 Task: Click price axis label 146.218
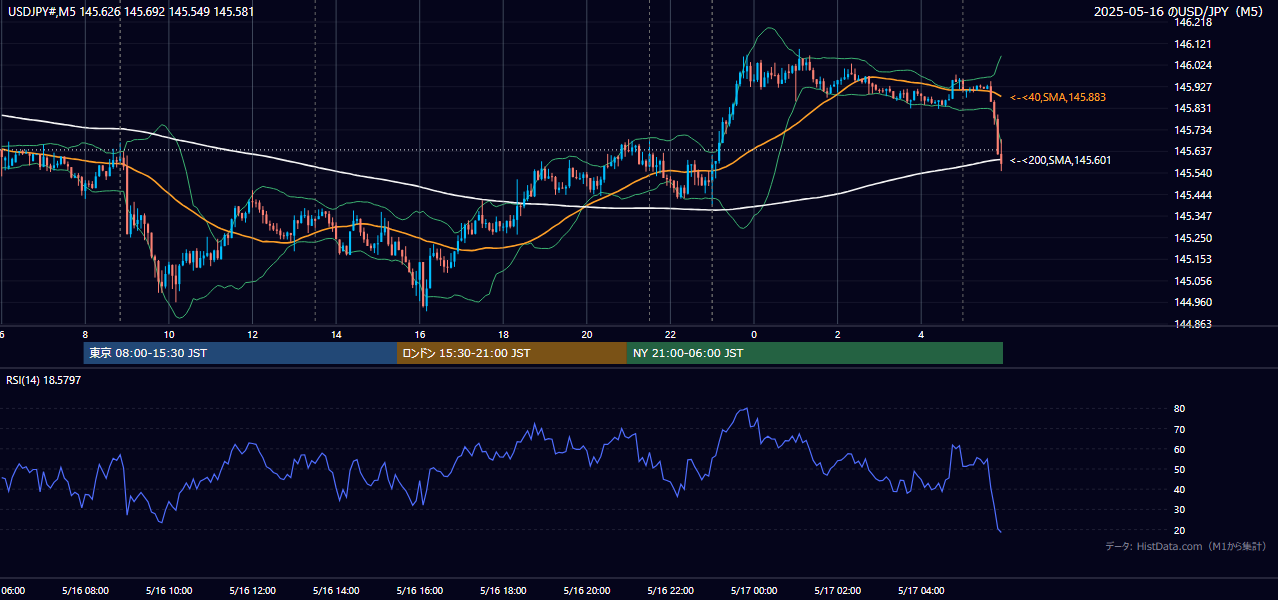(x=1194, y=22)
